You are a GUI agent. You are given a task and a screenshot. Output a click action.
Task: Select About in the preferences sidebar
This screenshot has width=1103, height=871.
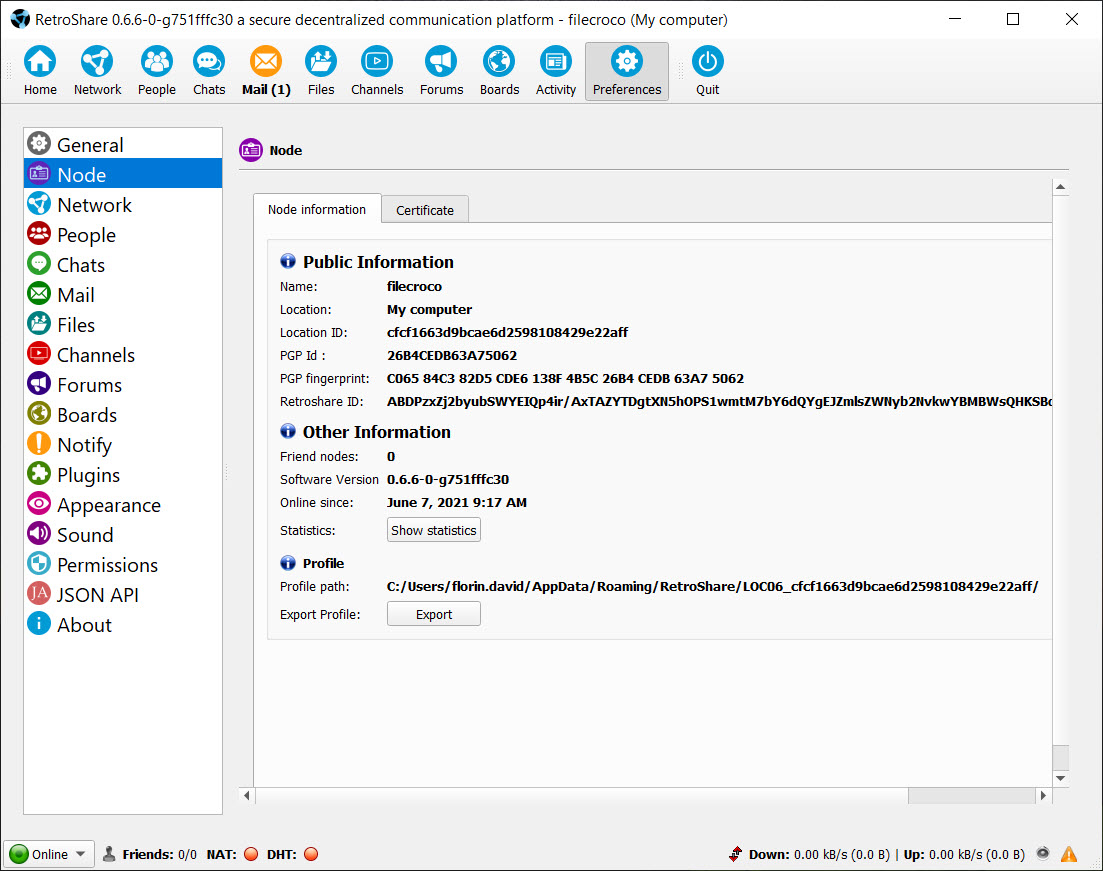[x=123, y=625]
